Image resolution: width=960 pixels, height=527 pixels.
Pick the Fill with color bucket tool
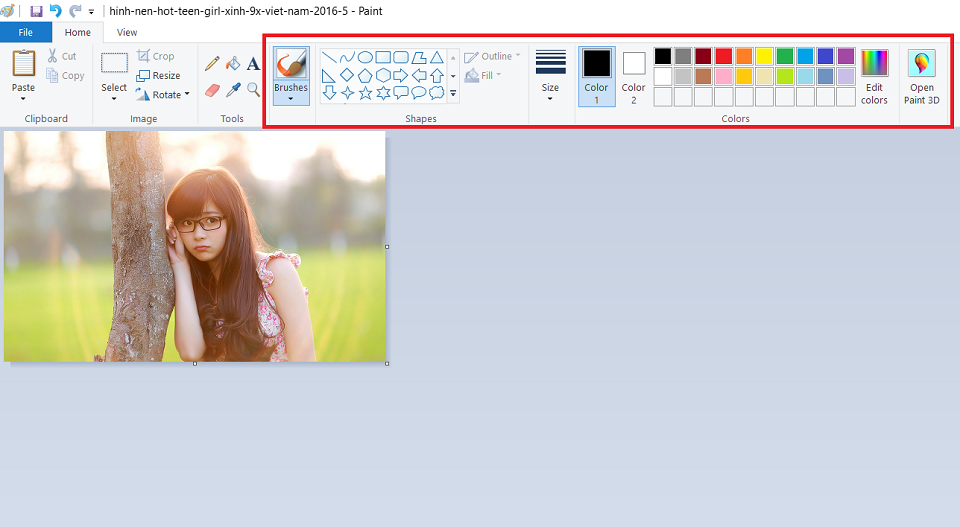[x=233, y=64]
